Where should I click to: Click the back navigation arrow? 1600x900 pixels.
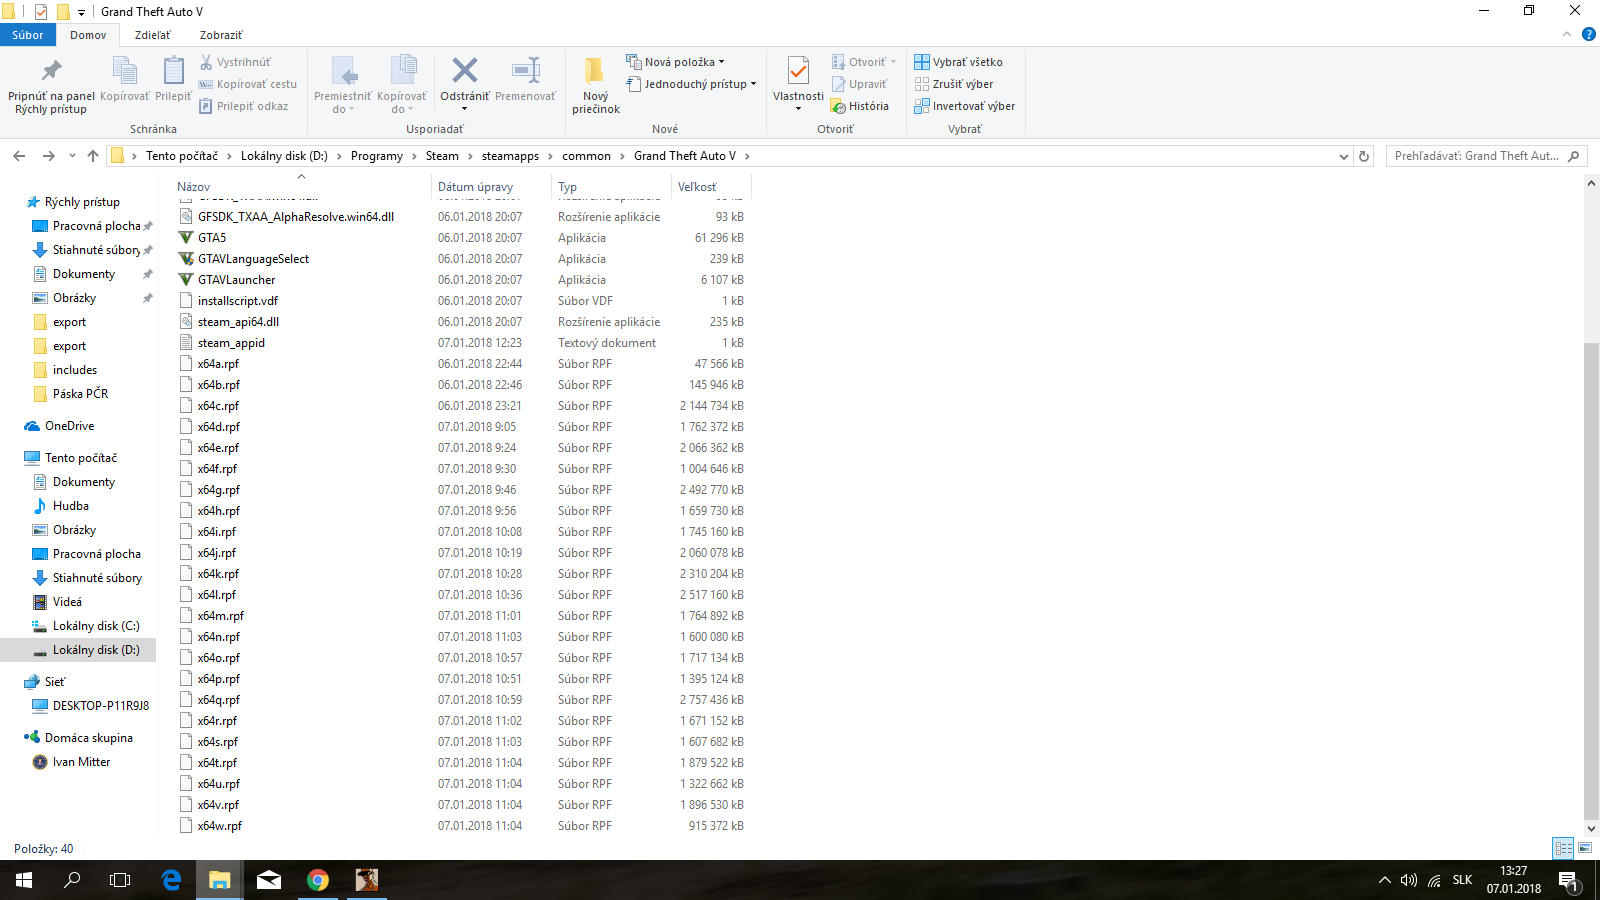19,156
